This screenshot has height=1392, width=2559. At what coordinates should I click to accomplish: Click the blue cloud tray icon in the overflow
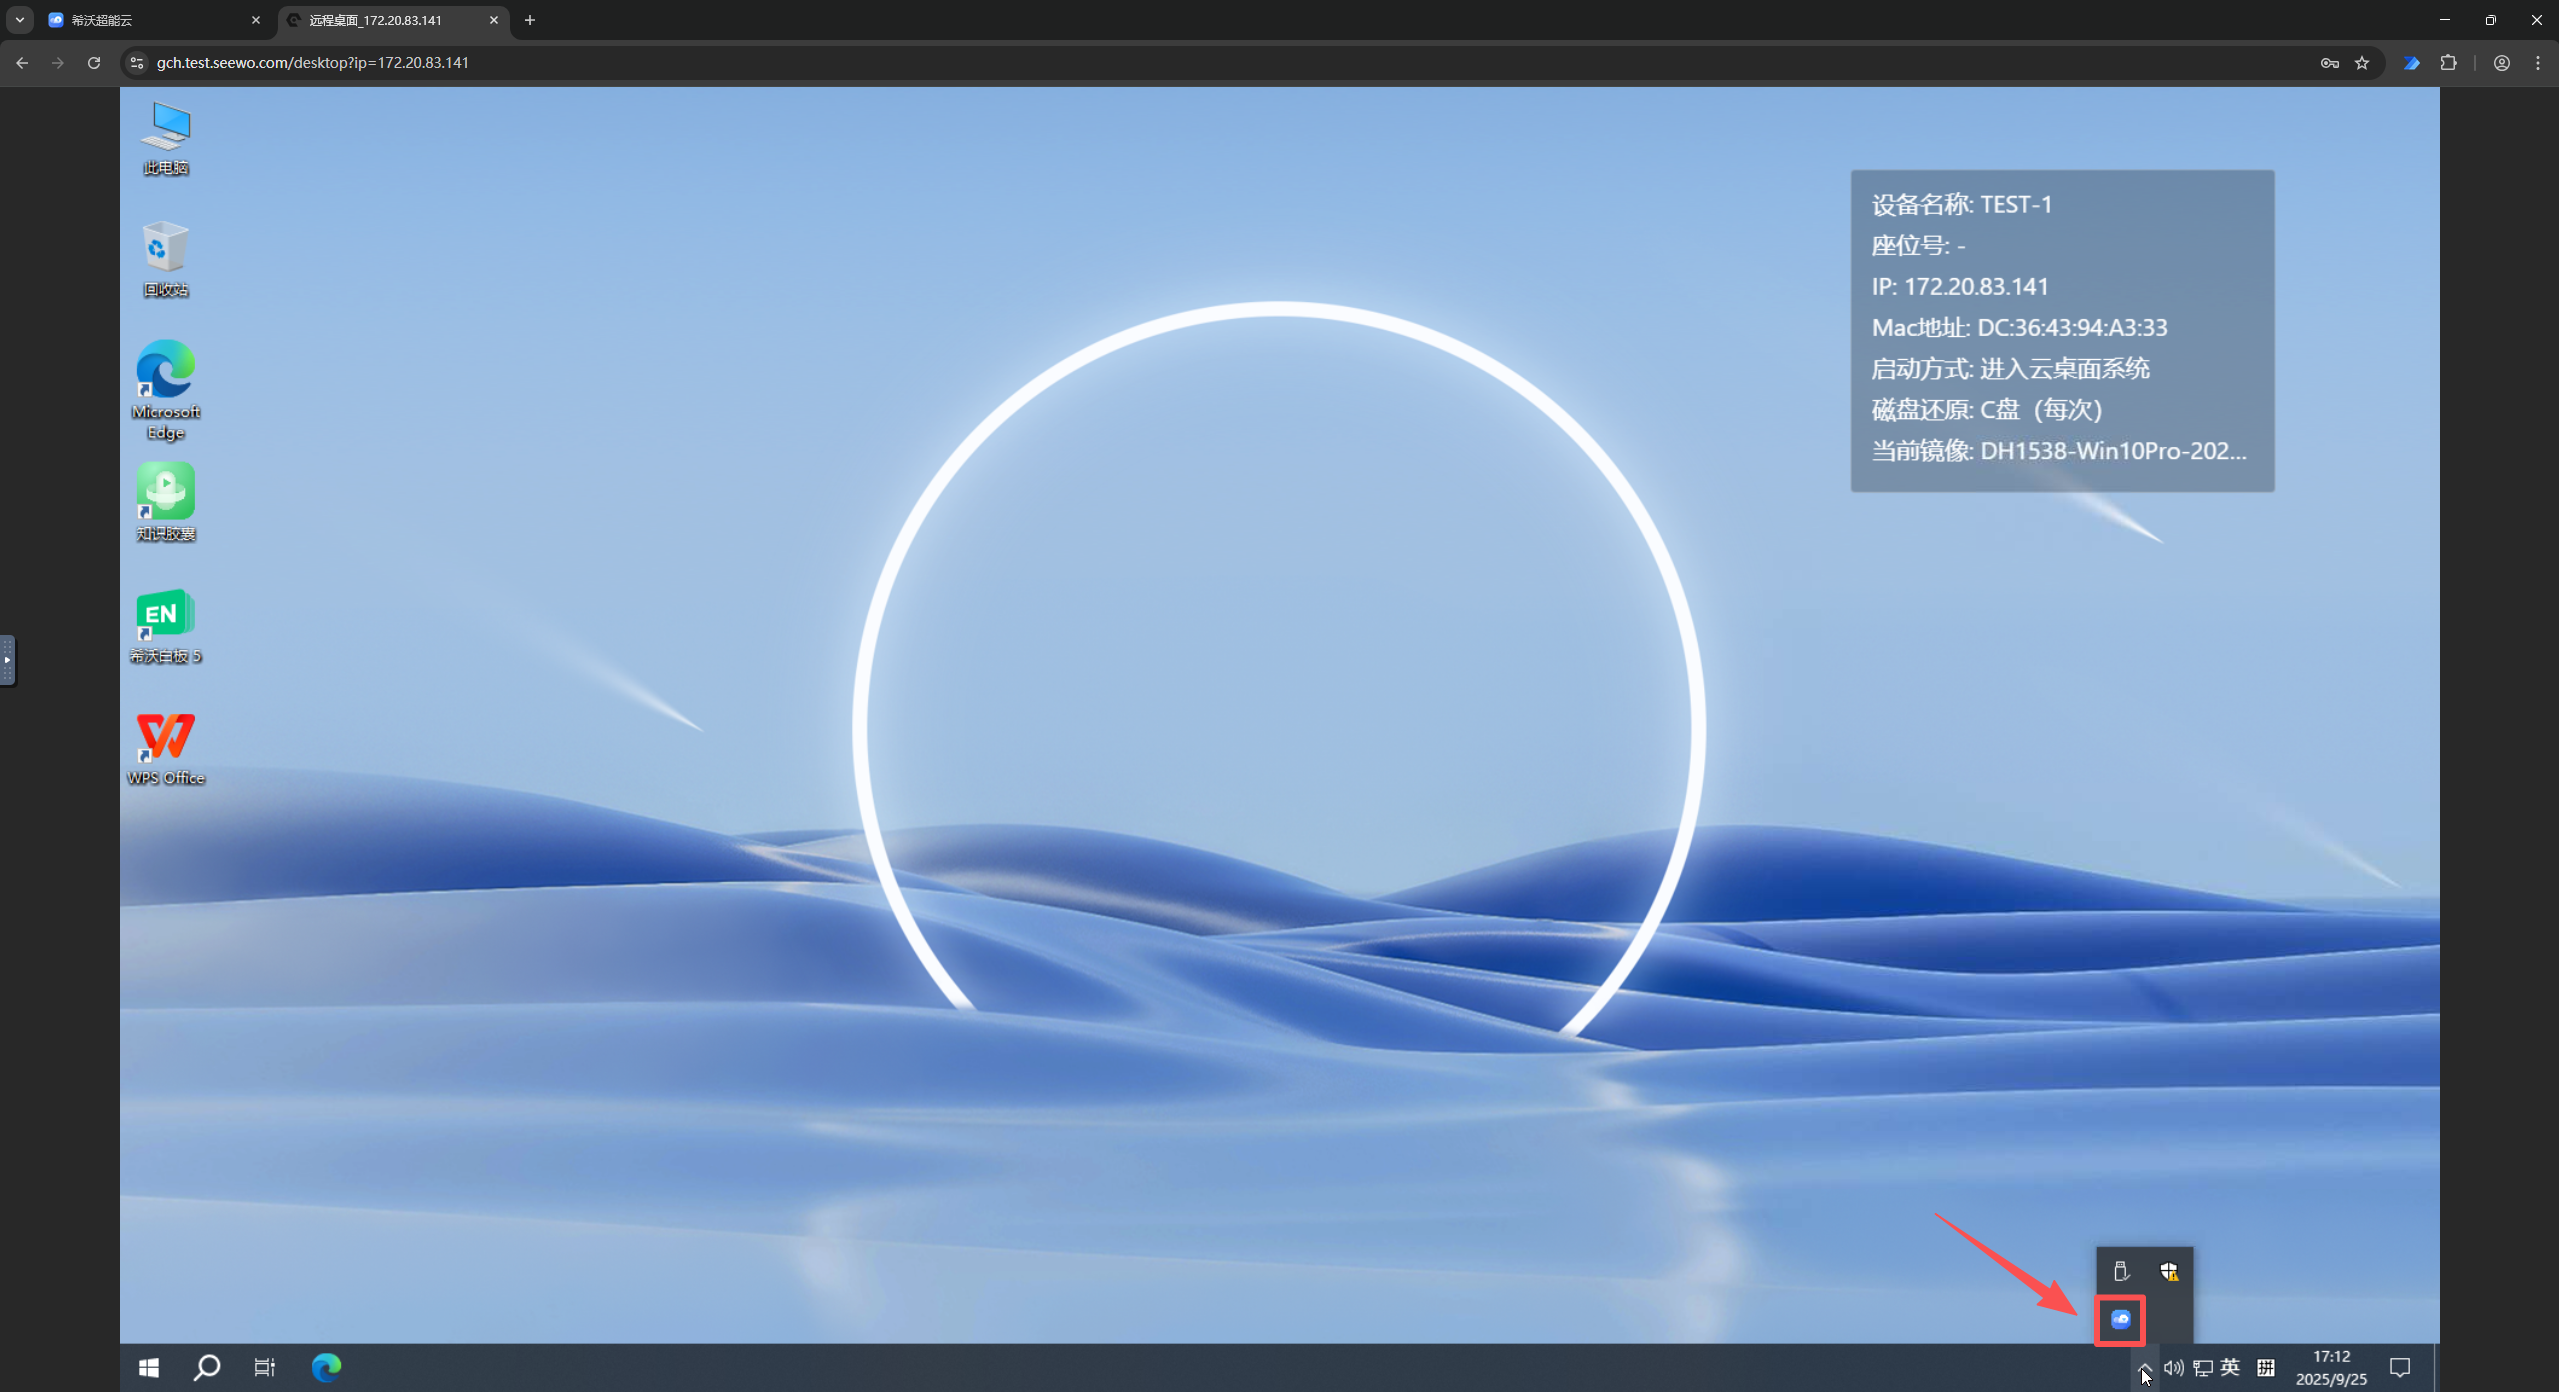click(2120, 1319)
